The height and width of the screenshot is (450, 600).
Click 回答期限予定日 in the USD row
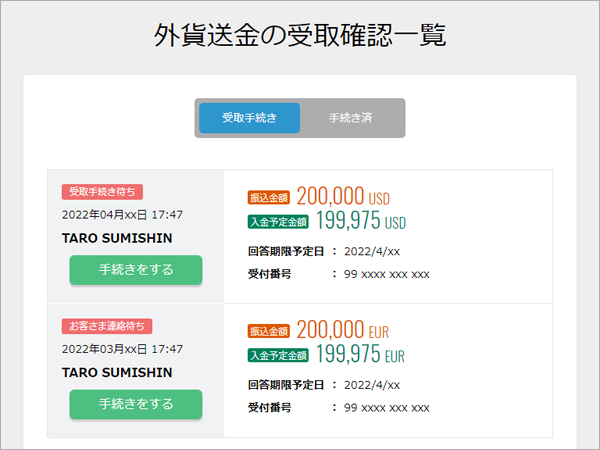[286, 251]
